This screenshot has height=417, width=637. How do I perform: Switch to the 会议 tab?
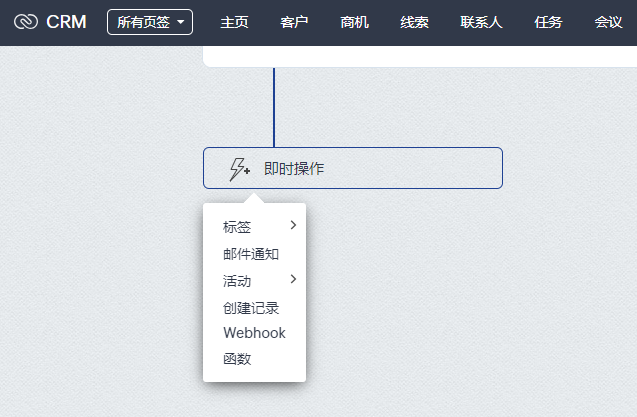(608, 22)
